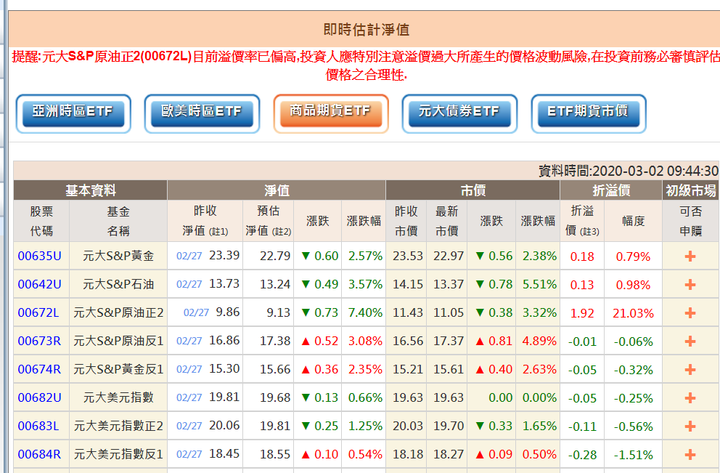
Task: Click the plus icon in the 00673R row
Action: click(x=690, y=341)
